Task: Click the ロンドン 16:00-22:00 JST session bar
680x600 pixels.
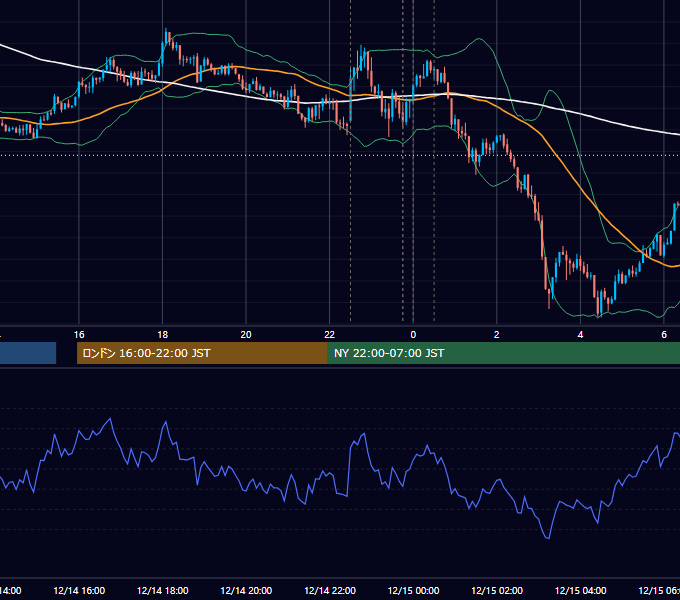Action: (202, 353)
